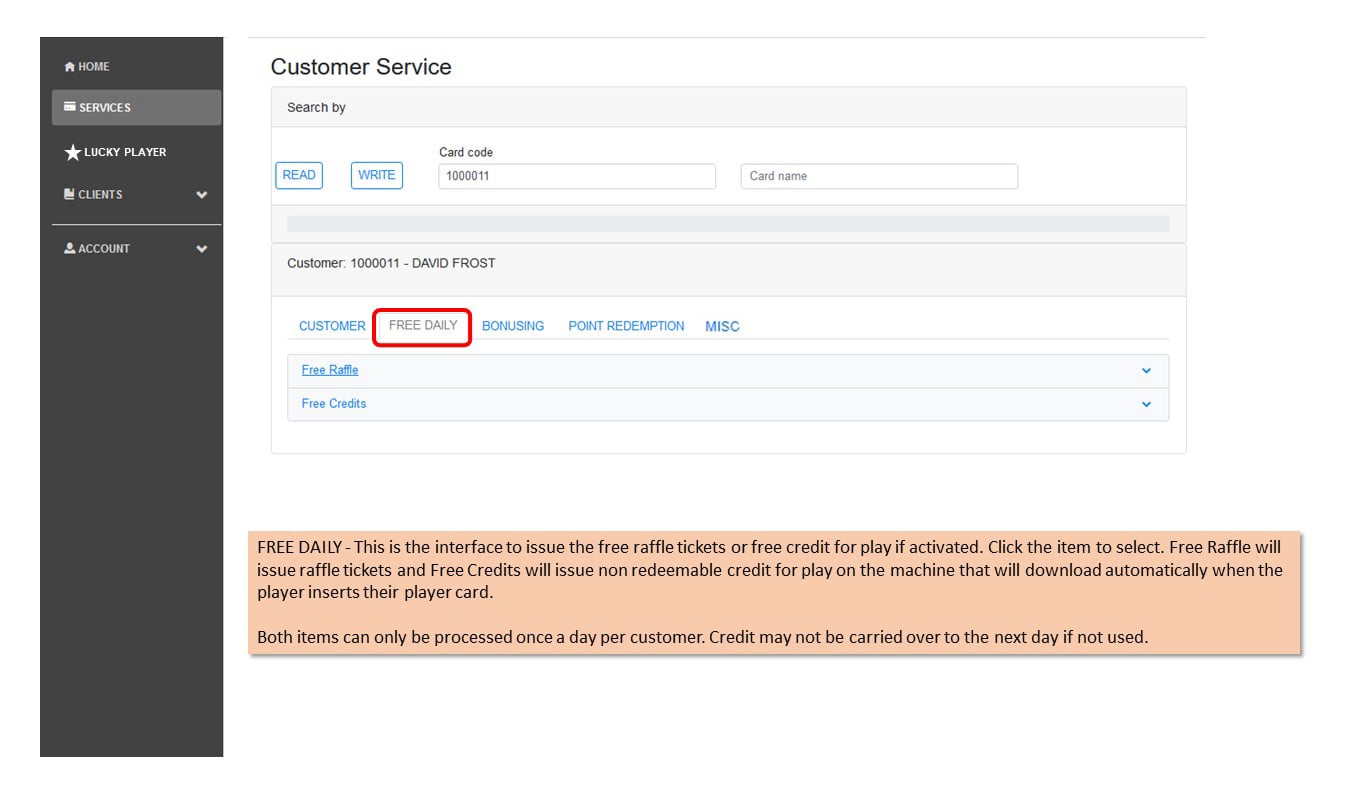Expand the Clients menu chevron
Image resolution: width=1361 pixels, height=794 pixels.
coord(202,195)
